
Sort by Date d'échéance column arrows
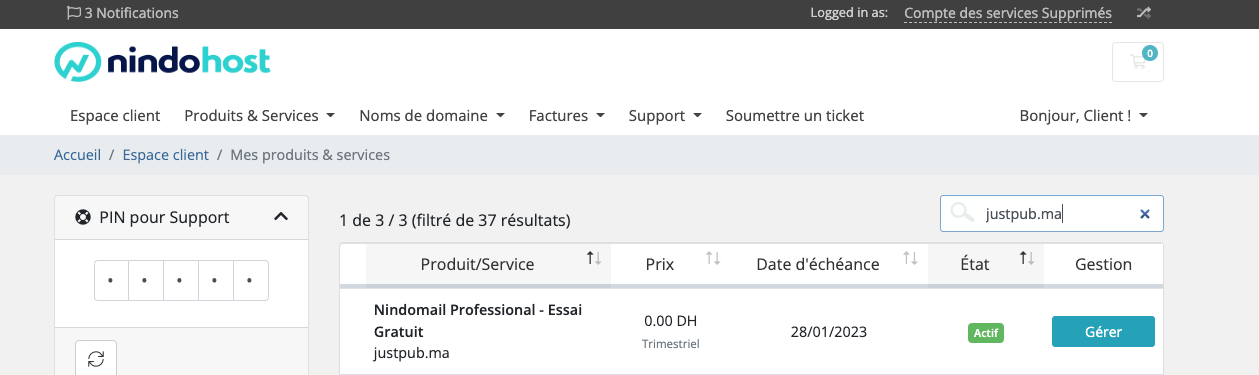tap(910, 259)
